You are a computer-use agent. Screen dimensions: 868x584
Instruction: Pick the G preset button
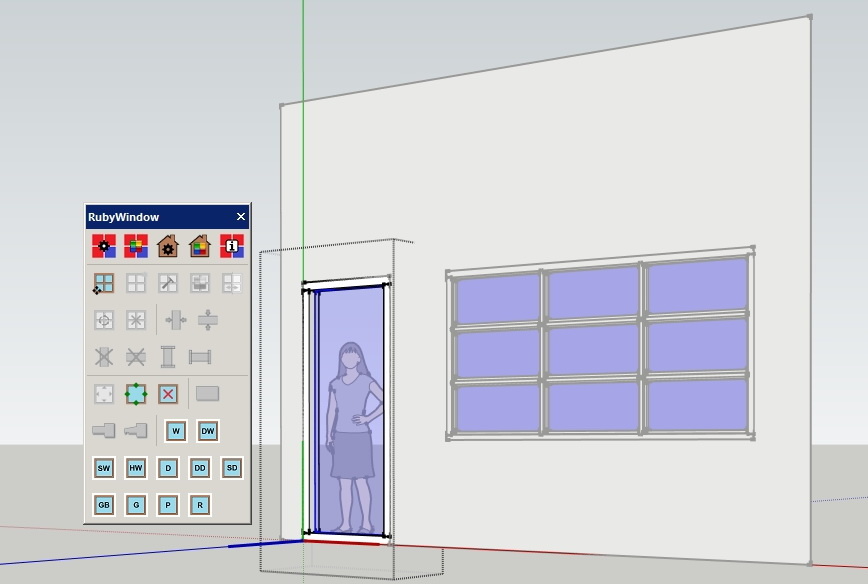pyautogui.click(x=136, y=505)
